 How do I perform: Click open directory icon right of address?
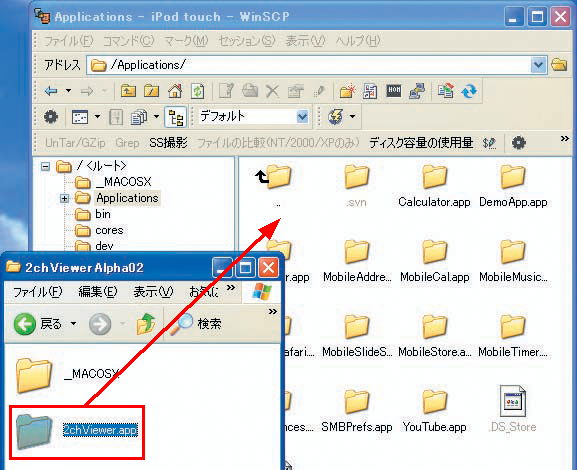(559, 65)
